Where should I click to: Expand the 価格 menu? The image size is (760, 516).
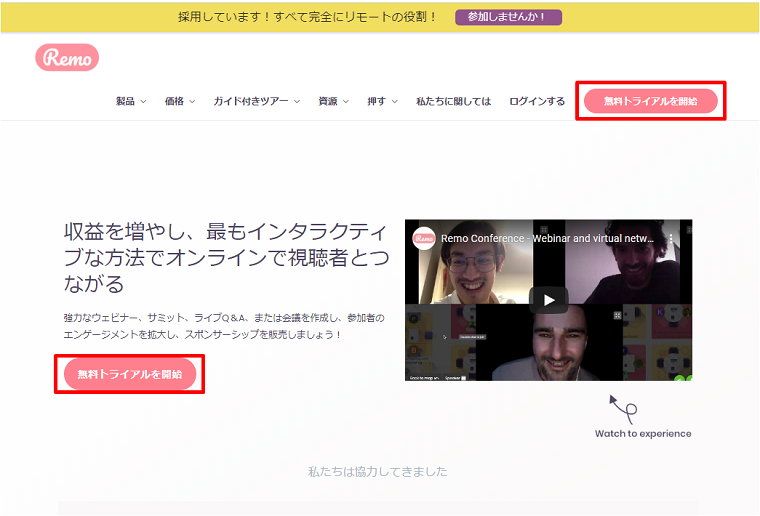click(180, 101)
